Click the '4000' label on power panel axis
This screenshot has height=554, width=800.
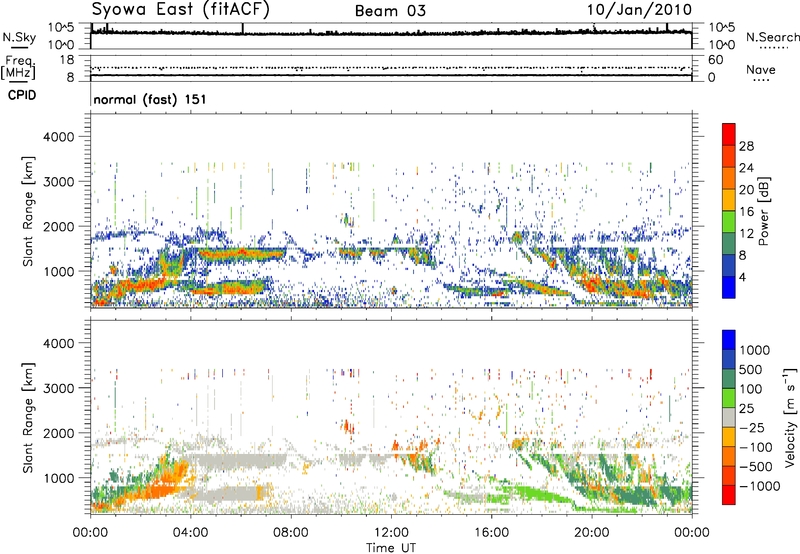coord(58,137)
